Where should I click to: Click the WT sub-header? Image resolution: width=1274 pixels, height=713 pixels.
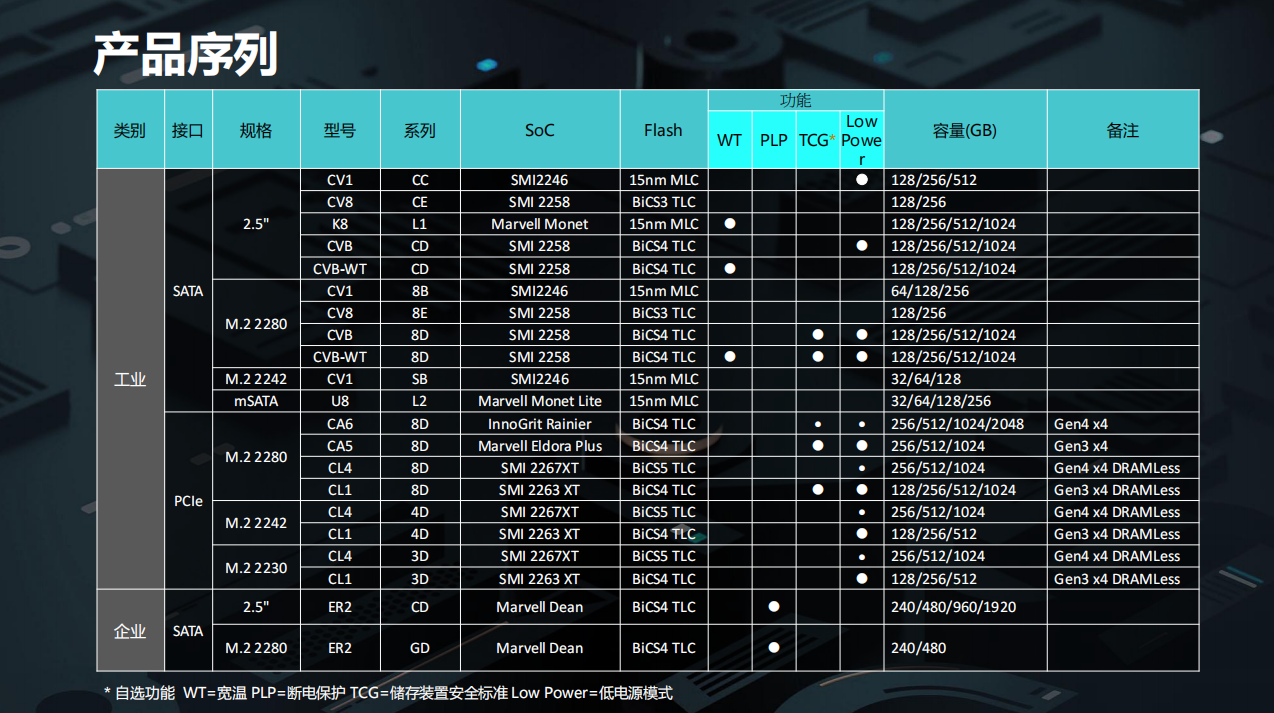(730, 140)
